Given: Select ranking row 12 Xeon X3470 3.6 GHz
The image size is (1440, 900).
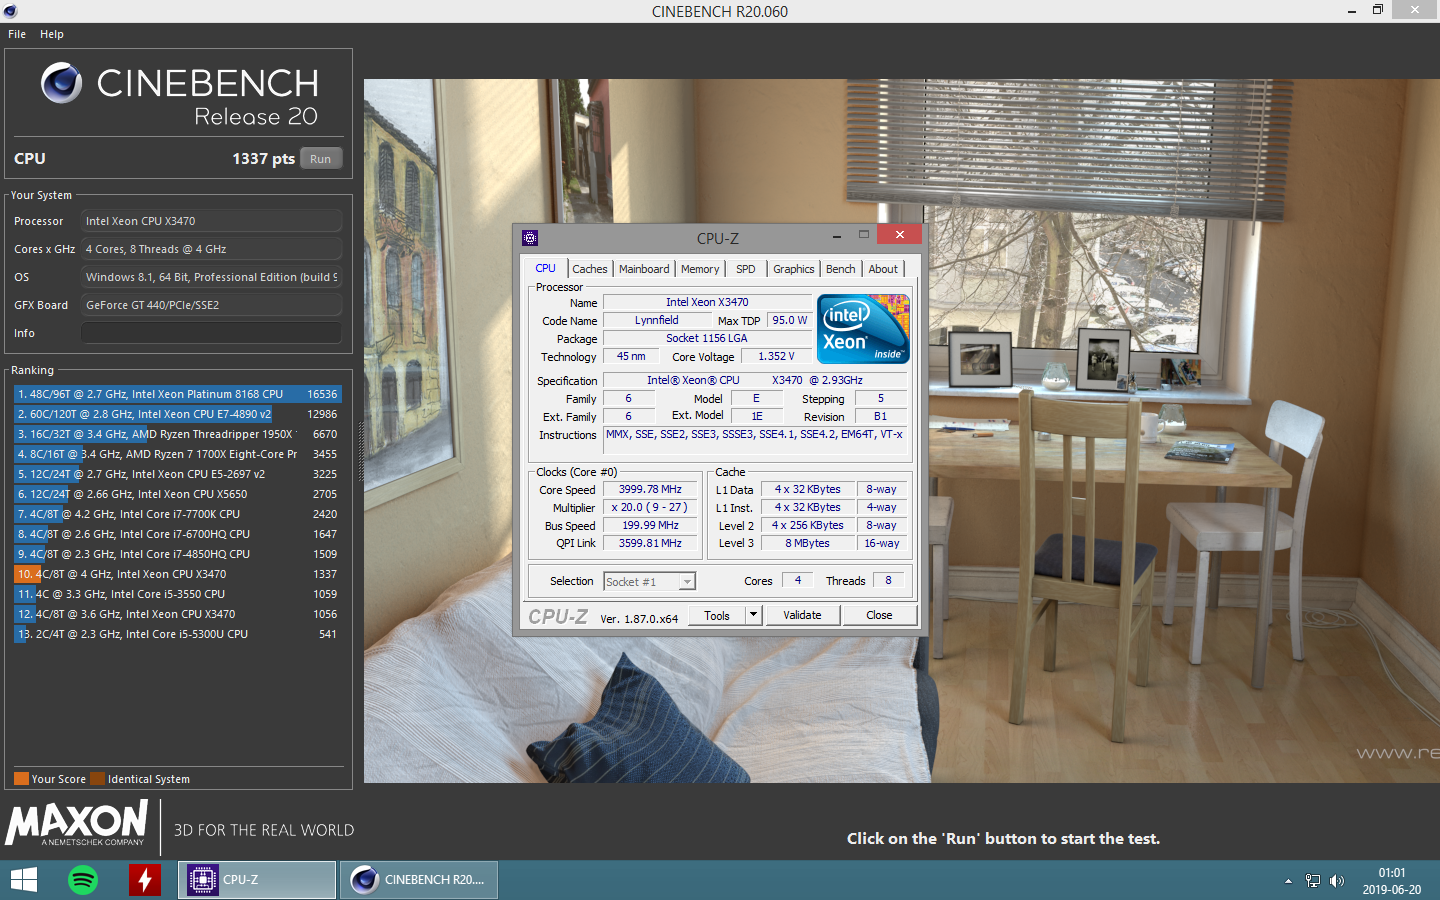Looking at the screenshot, I should (x=178, y=614).
